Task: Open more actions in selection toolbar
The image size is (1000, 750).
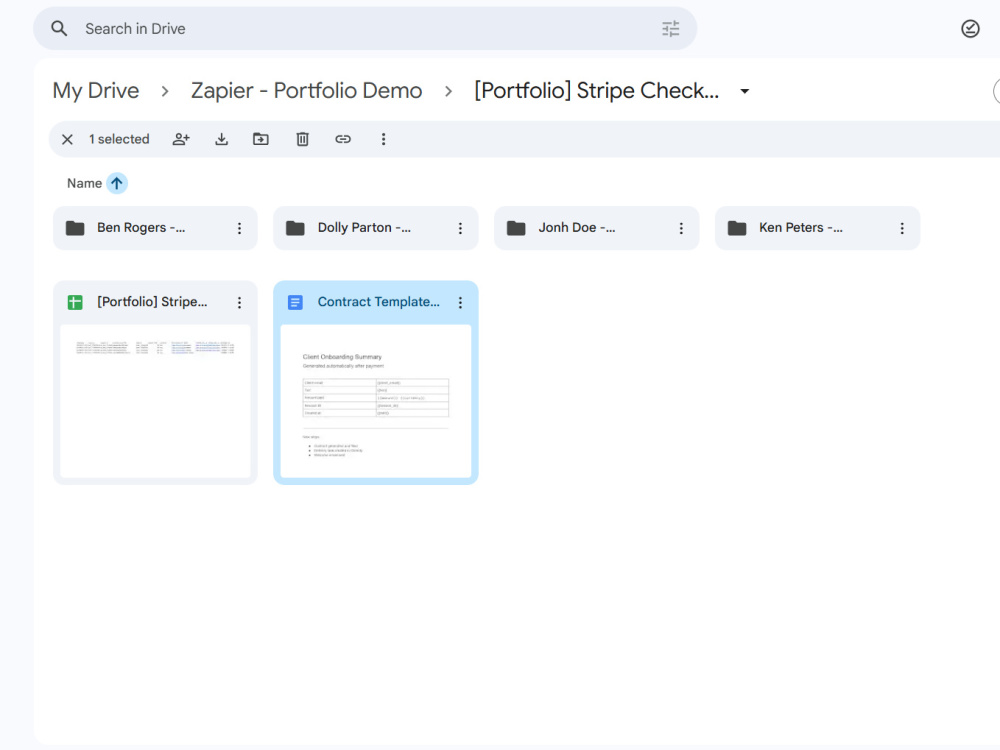Action: (383, 139)
